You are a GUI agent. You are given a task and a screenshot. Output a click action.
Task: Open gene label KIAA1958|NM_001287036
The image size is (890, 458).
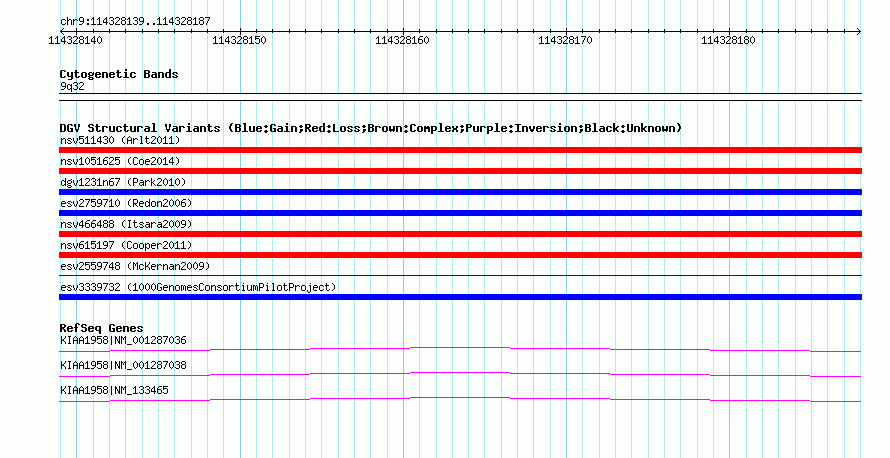pyautogui.click(x=123, y=341)
